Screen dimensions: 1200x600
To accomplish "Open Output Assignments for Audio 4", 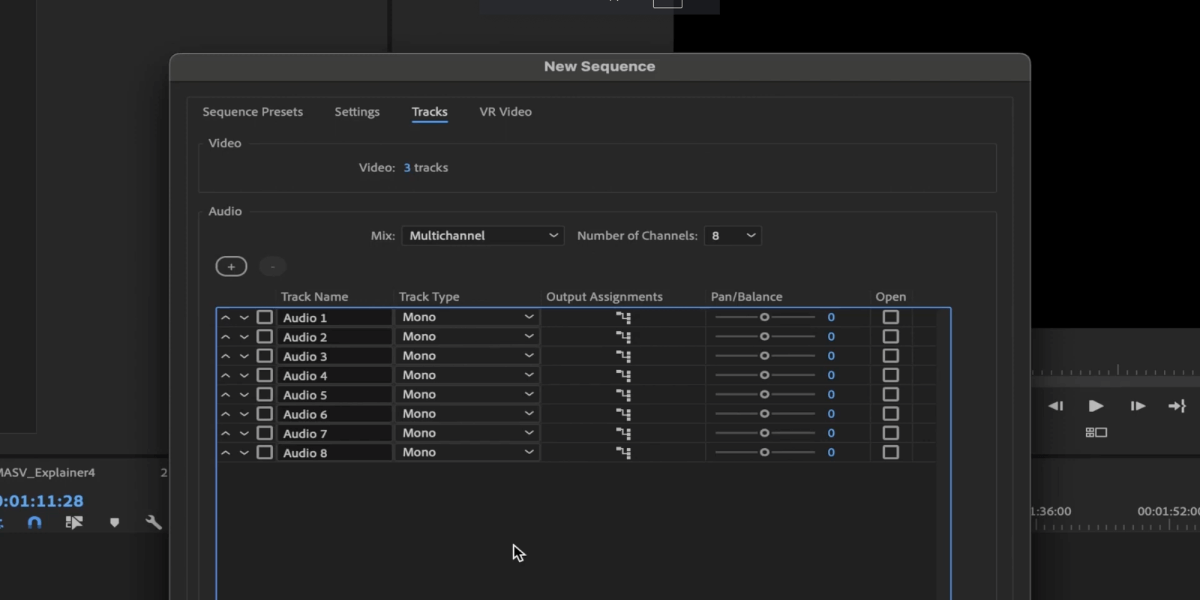I will tap(624, 376).
